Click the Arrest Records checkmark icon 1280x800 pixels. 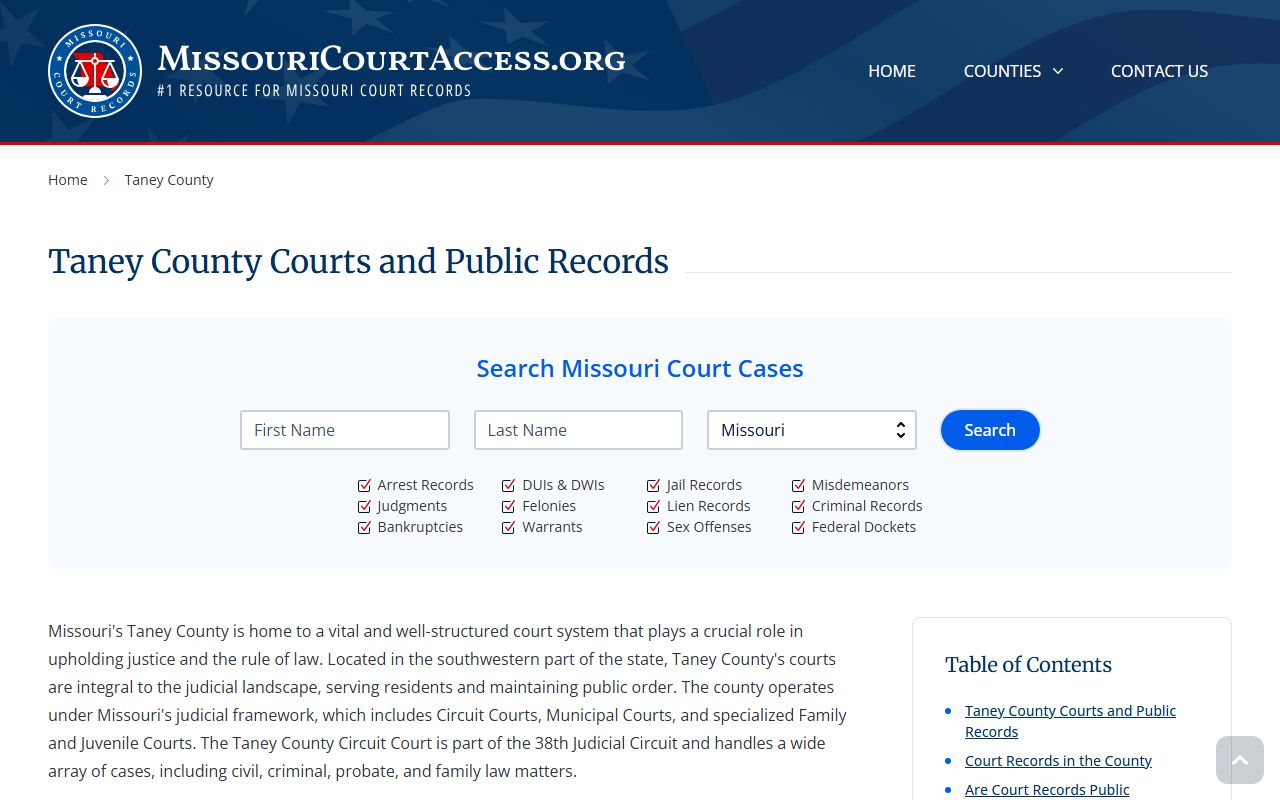coord(365,485)
